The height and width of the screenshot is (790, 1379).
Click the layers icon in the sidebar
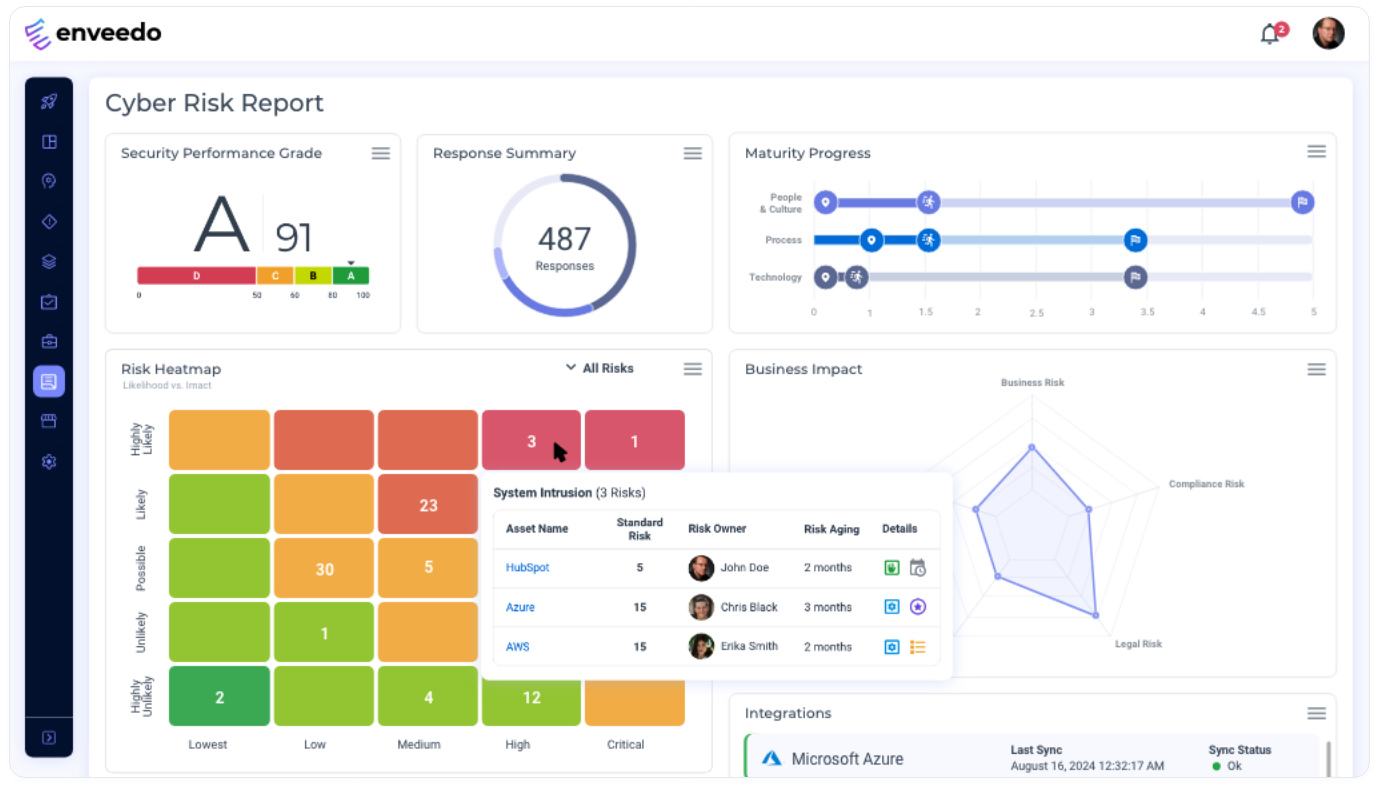(48, 261)
